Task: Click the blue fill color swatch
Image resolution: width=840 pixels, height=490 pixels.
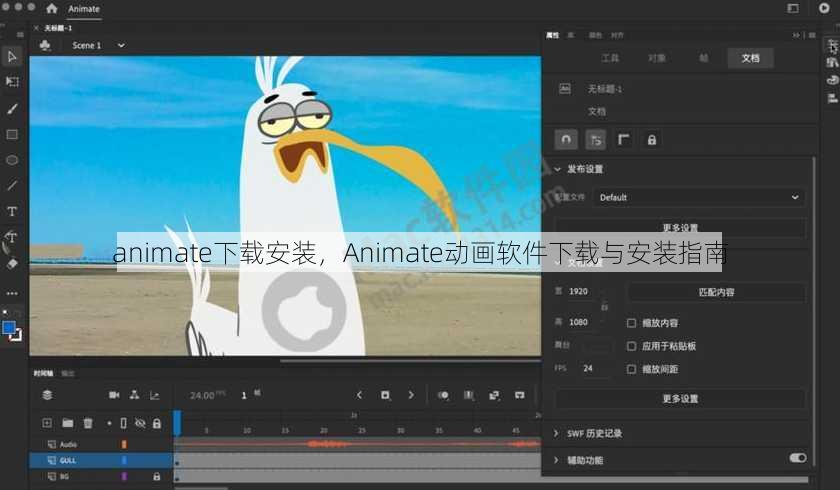Action: click(x=9, y=328)
